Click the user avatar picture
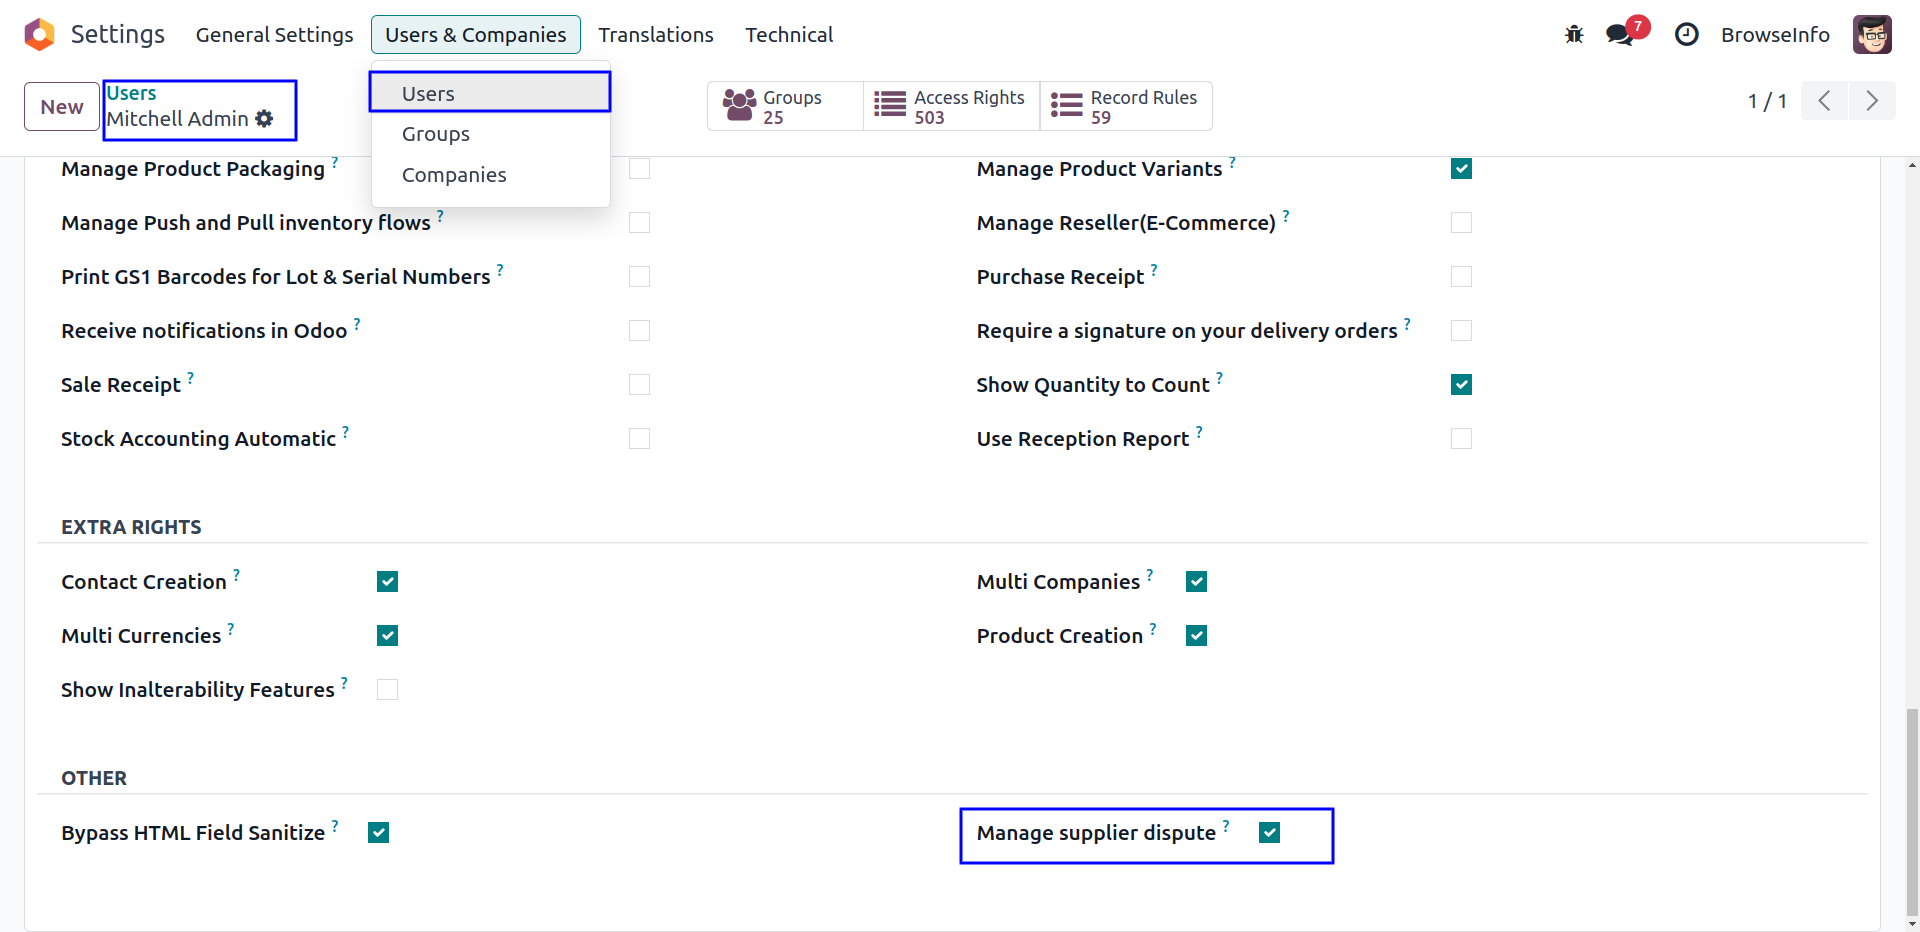Viewport: 1920px width, 932px height. click(x=1871, y=35)
